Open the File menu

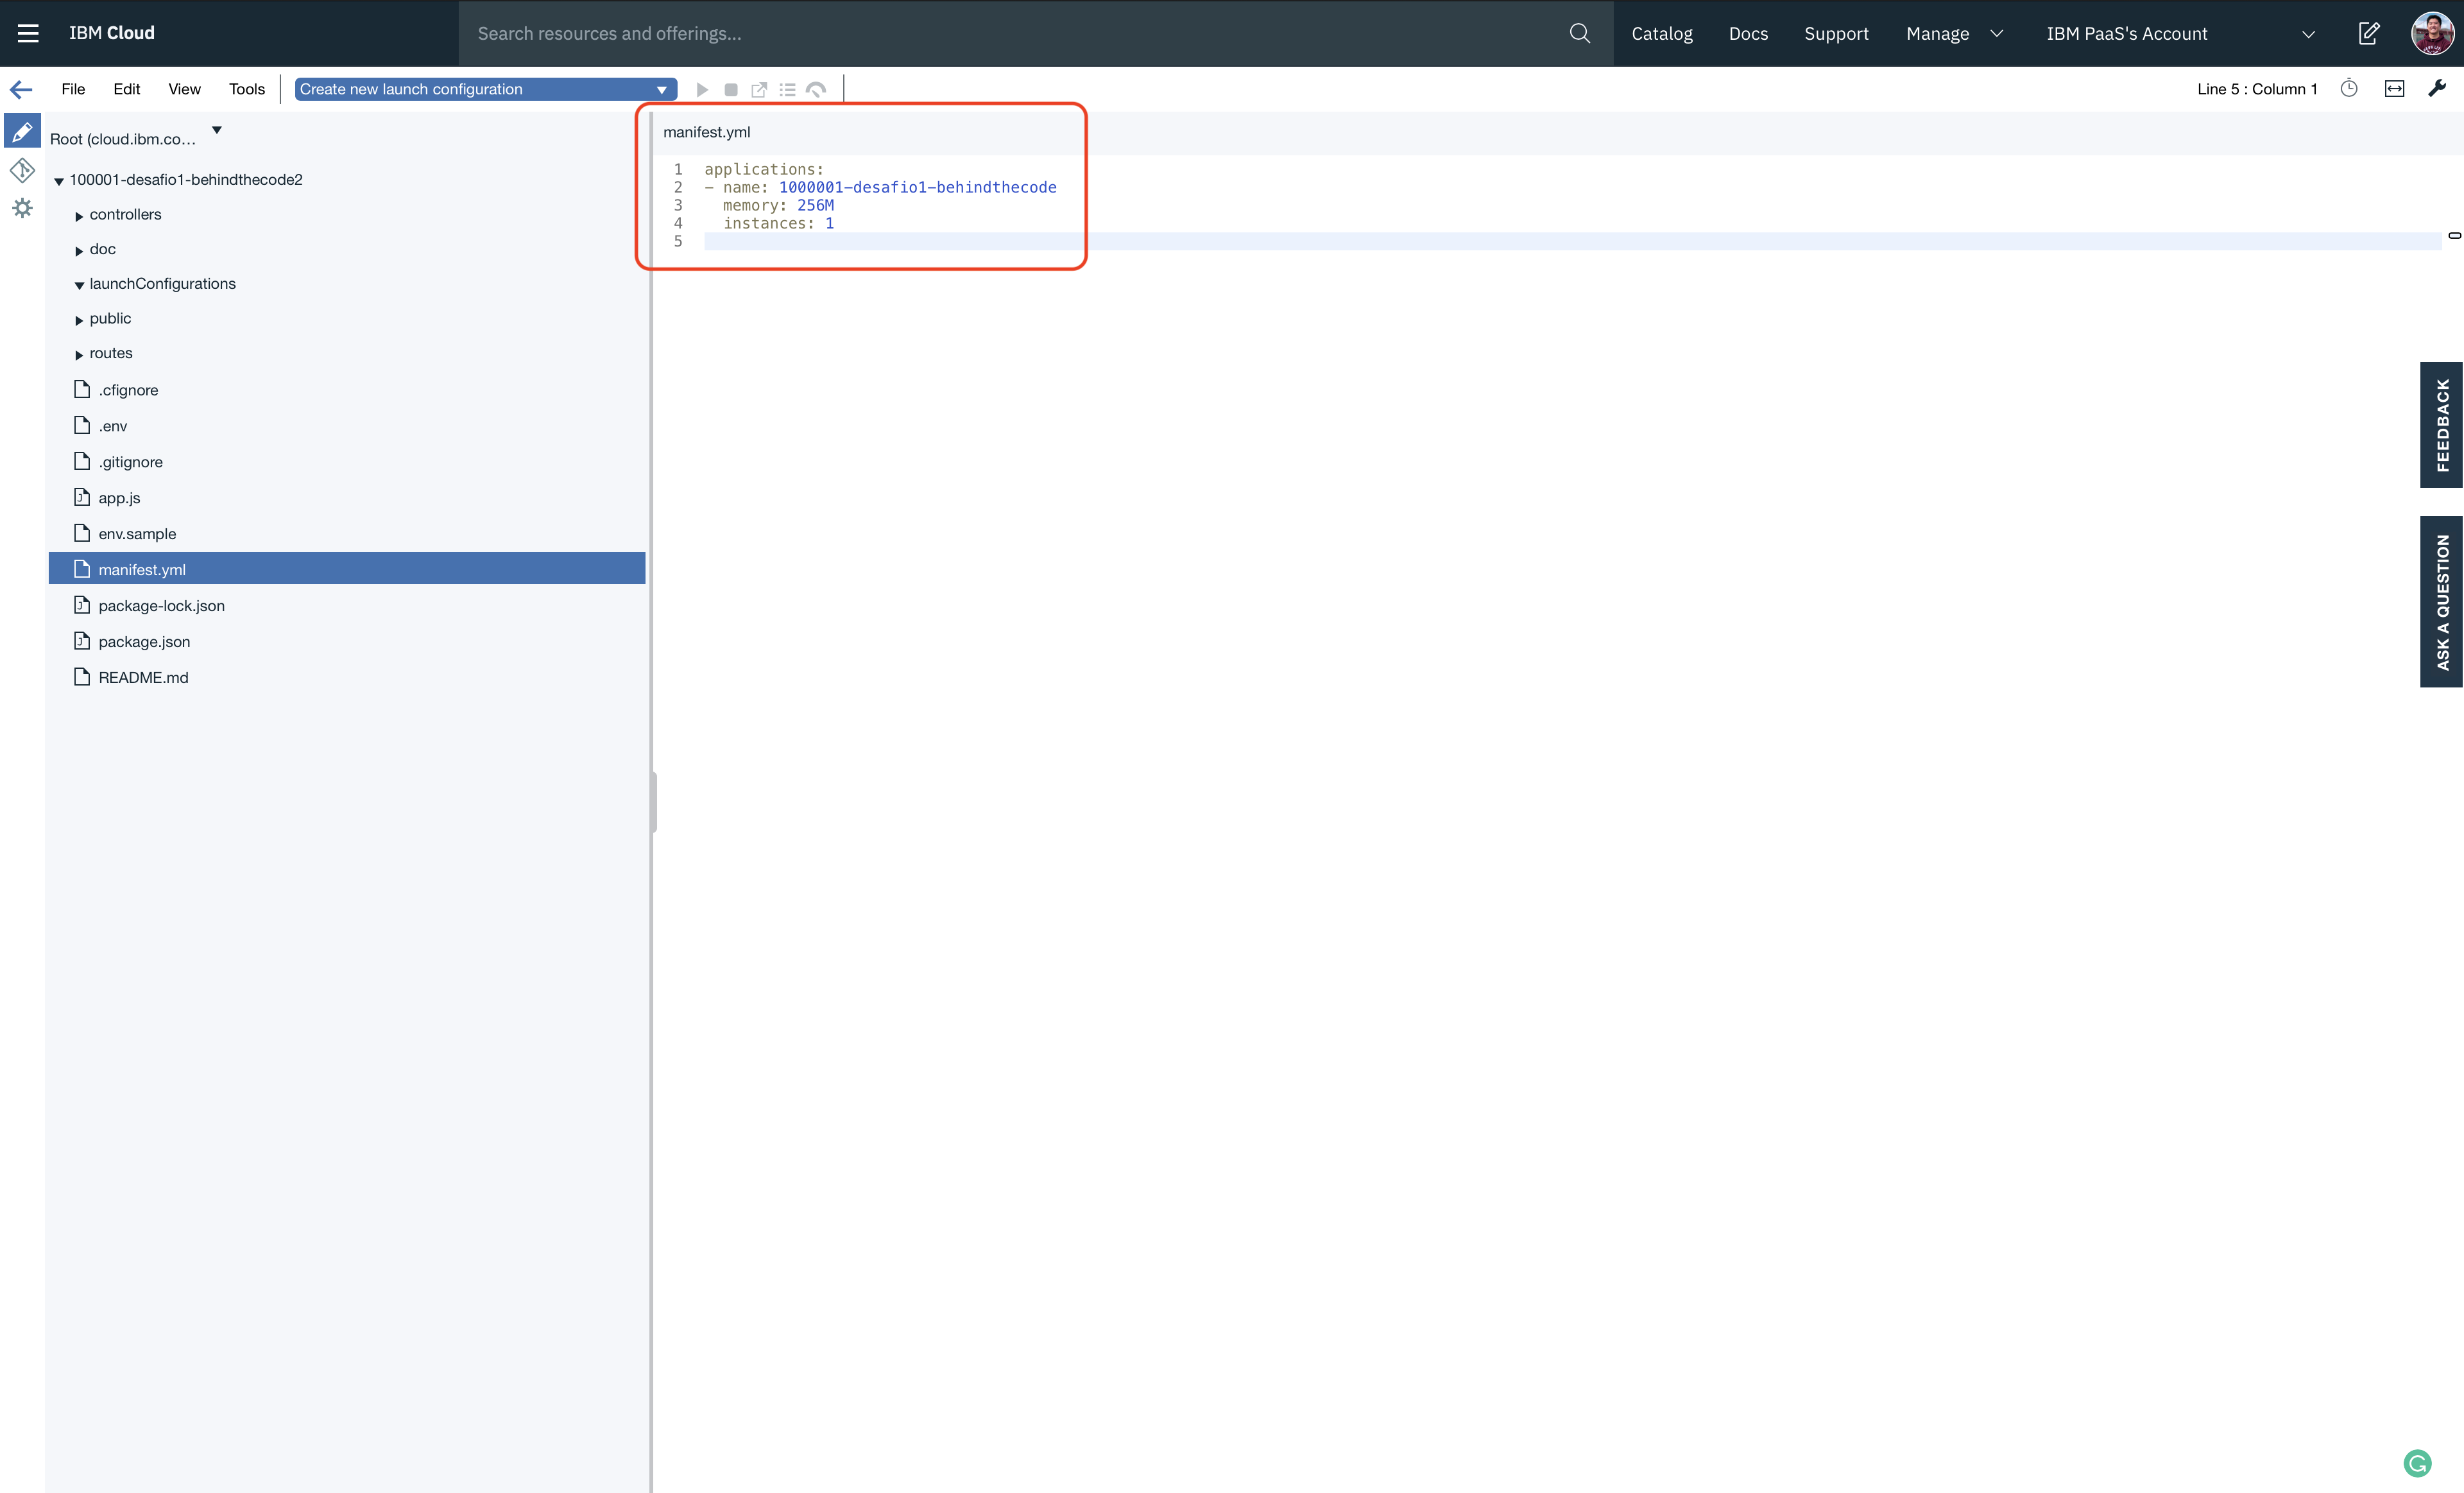pyautogui.click(x=73, y=89)
